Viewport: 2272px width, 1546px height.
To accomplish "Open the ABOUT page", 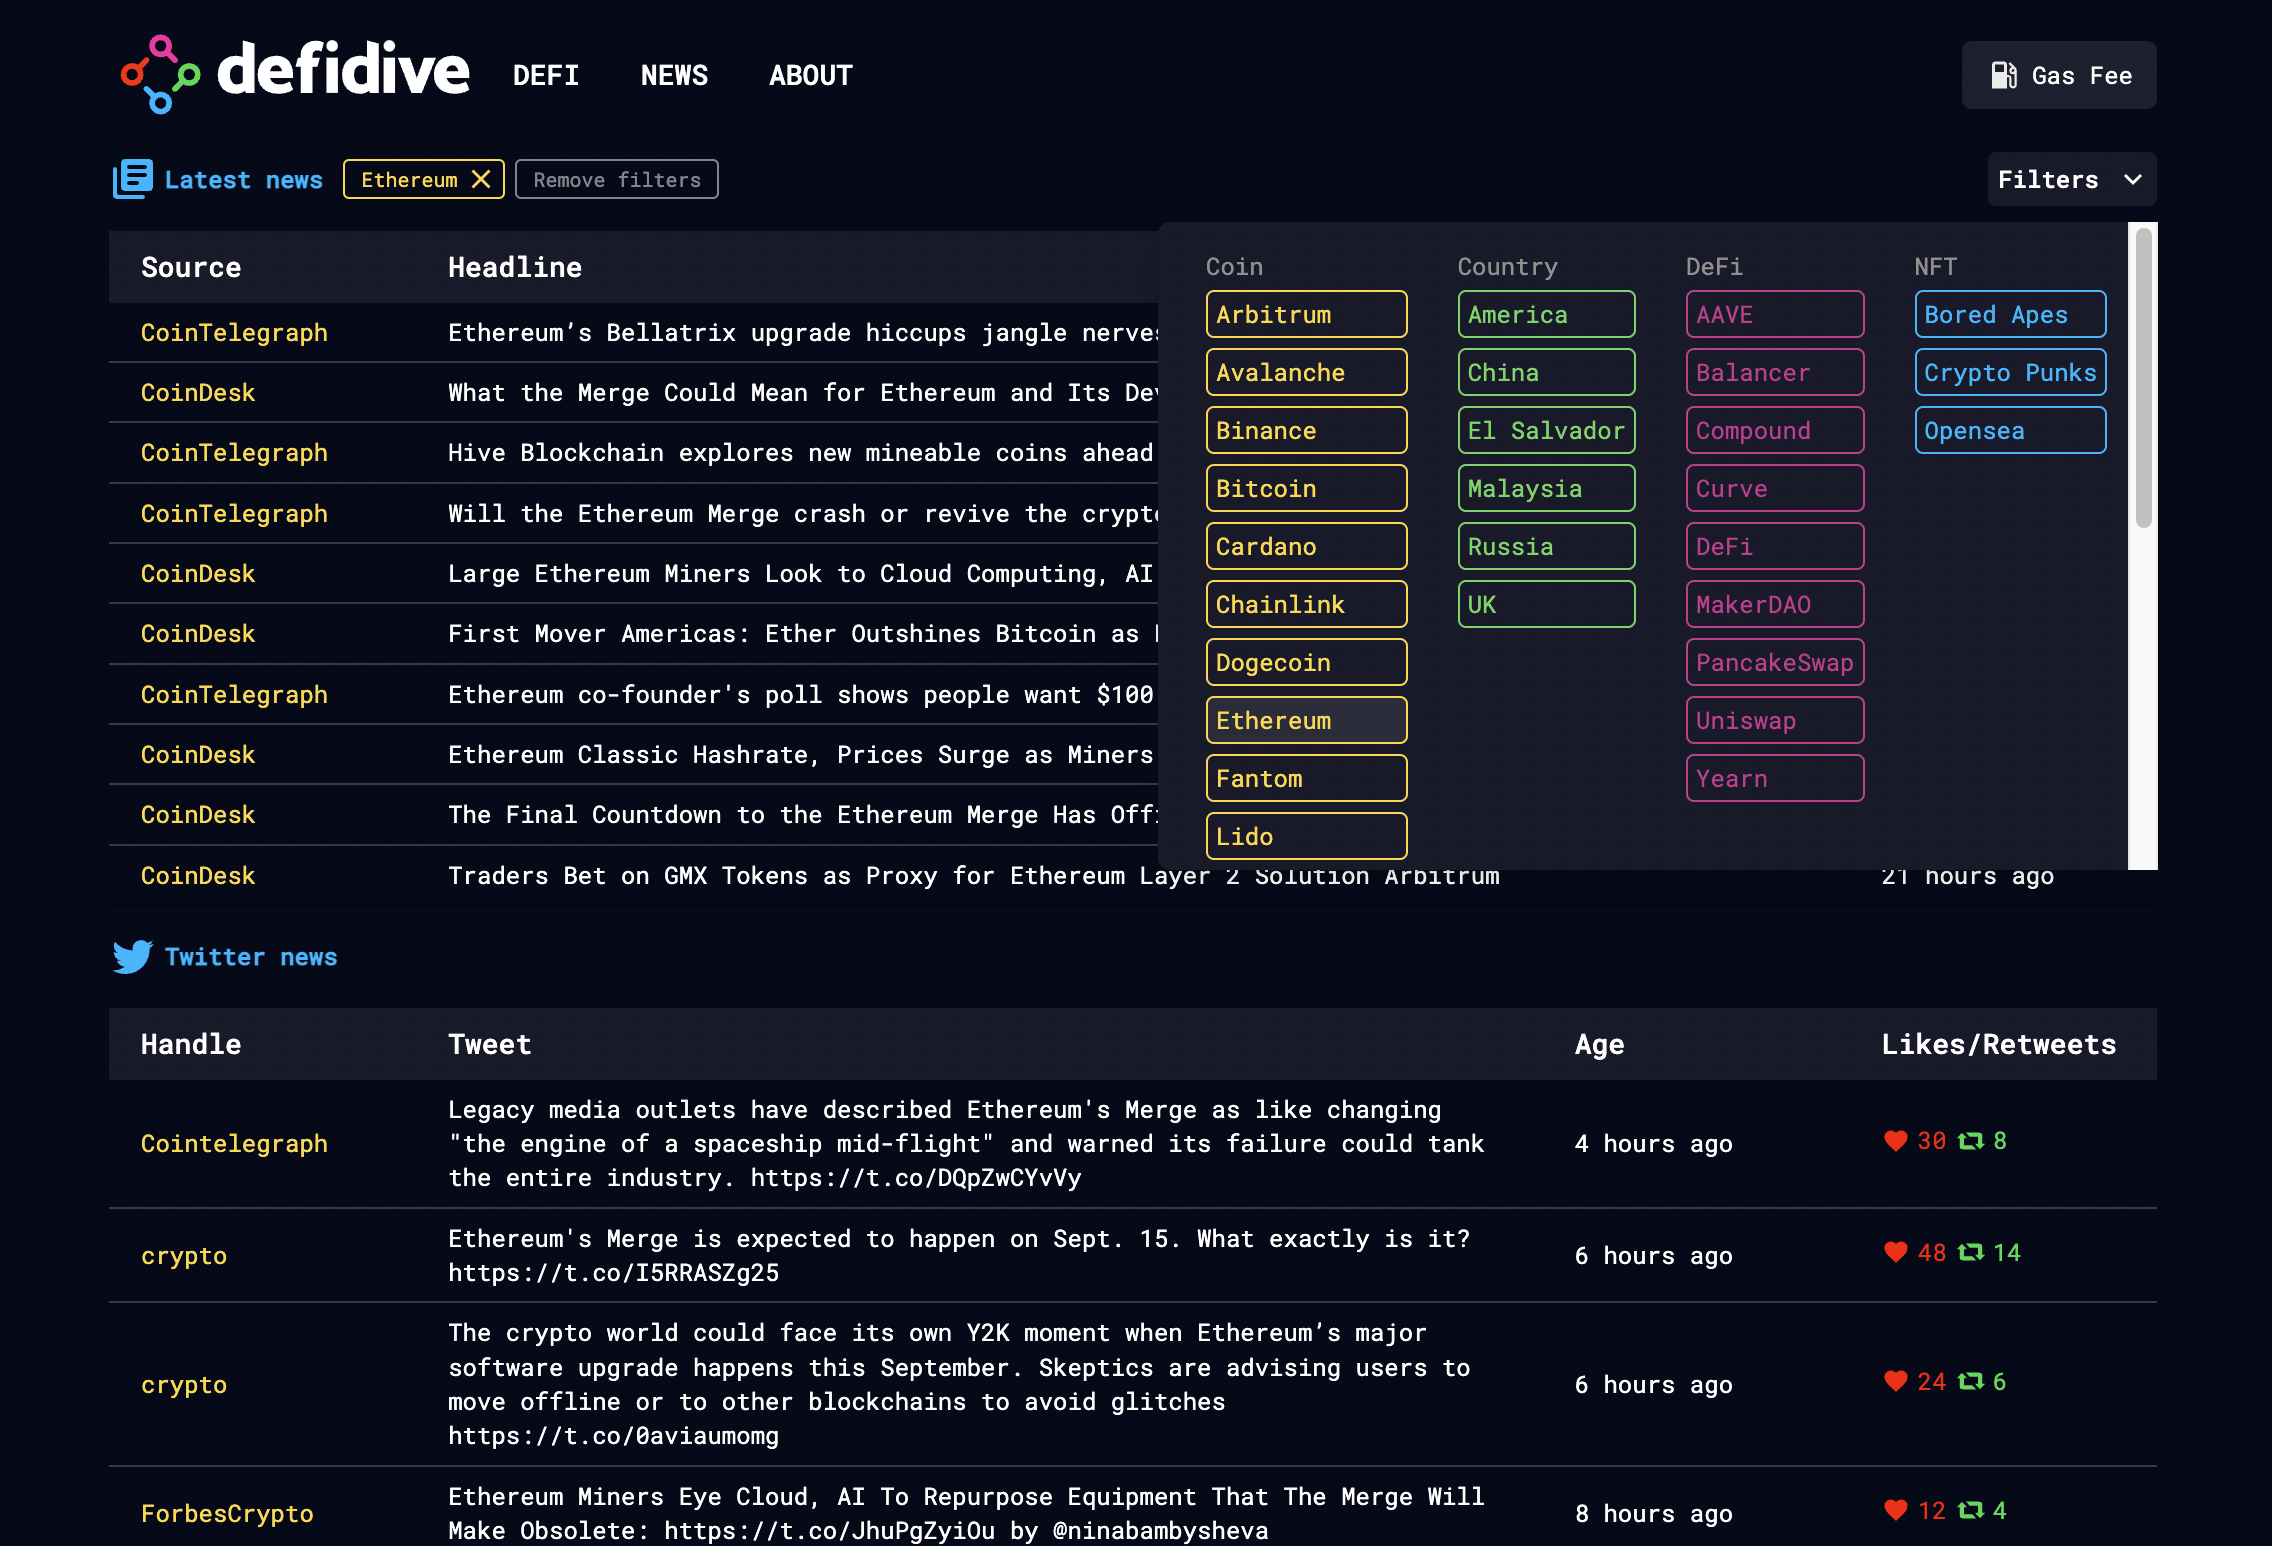I will point(811,75).
